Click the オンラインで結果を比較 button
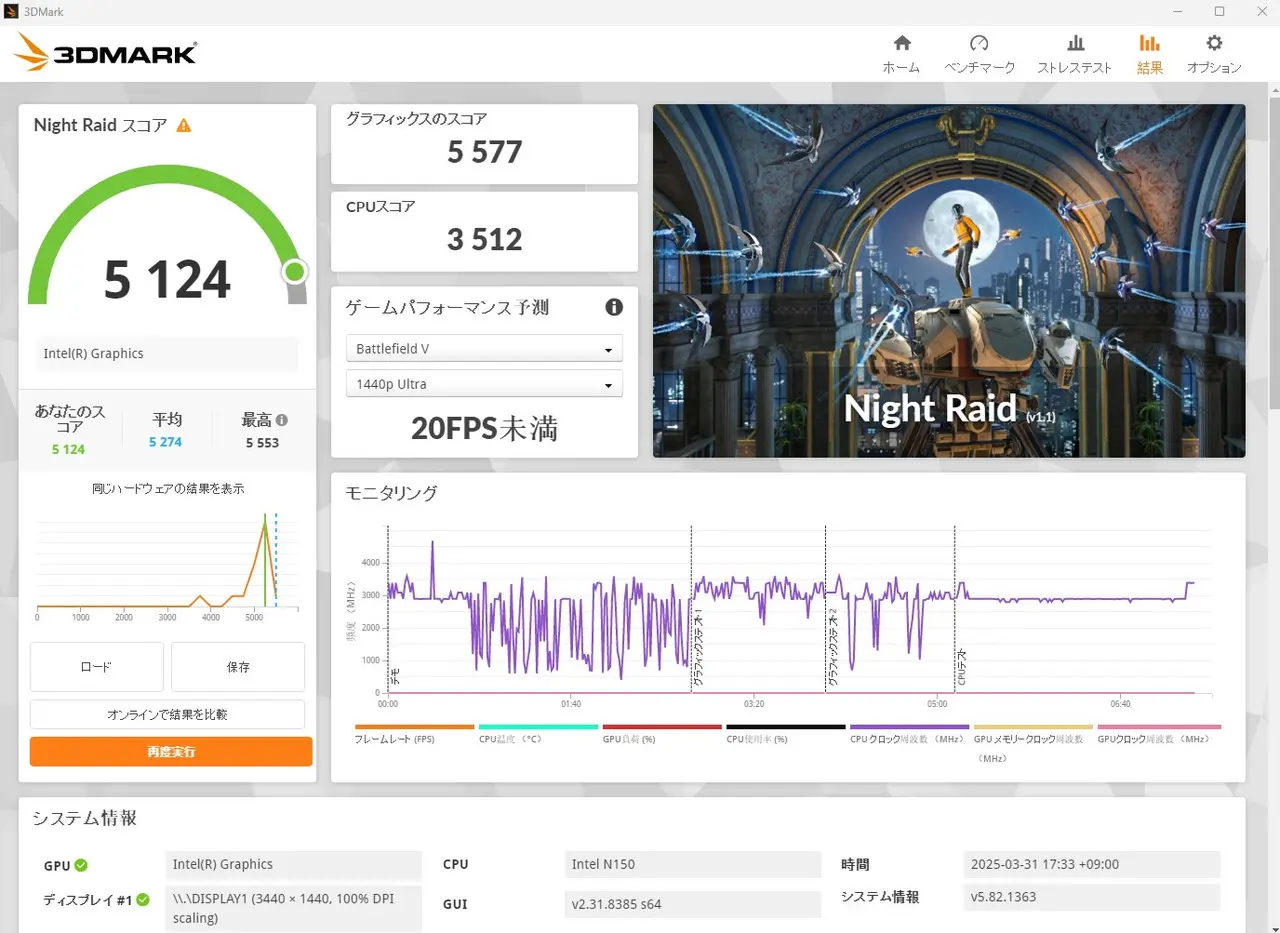This screenshot has height=933, width=1280. click(x=167, y=714)
